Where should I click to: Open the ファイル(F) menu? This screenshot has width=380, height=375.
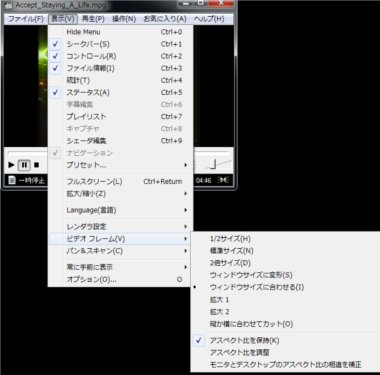coord(26,19)
